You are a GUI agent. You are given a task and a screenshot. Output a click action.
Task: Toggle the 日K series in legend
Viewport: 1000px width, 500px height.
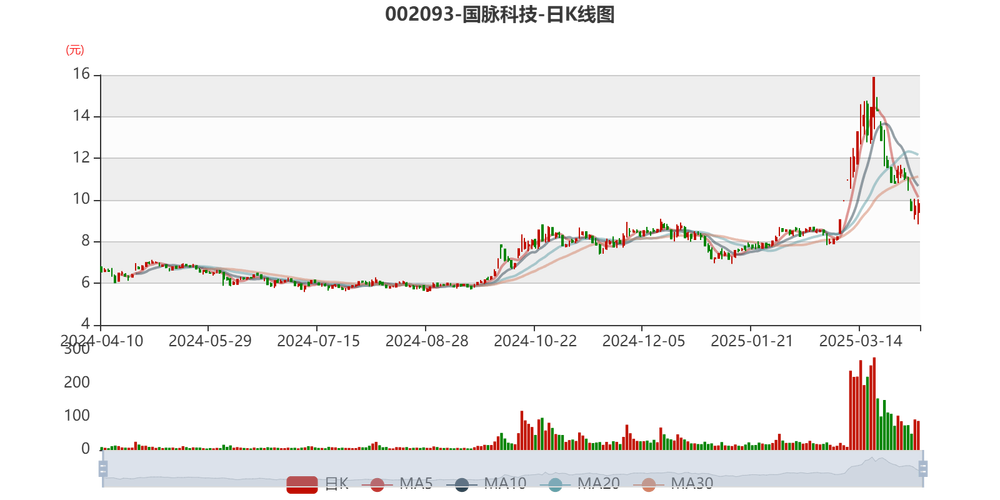click(x=317, y=485)
